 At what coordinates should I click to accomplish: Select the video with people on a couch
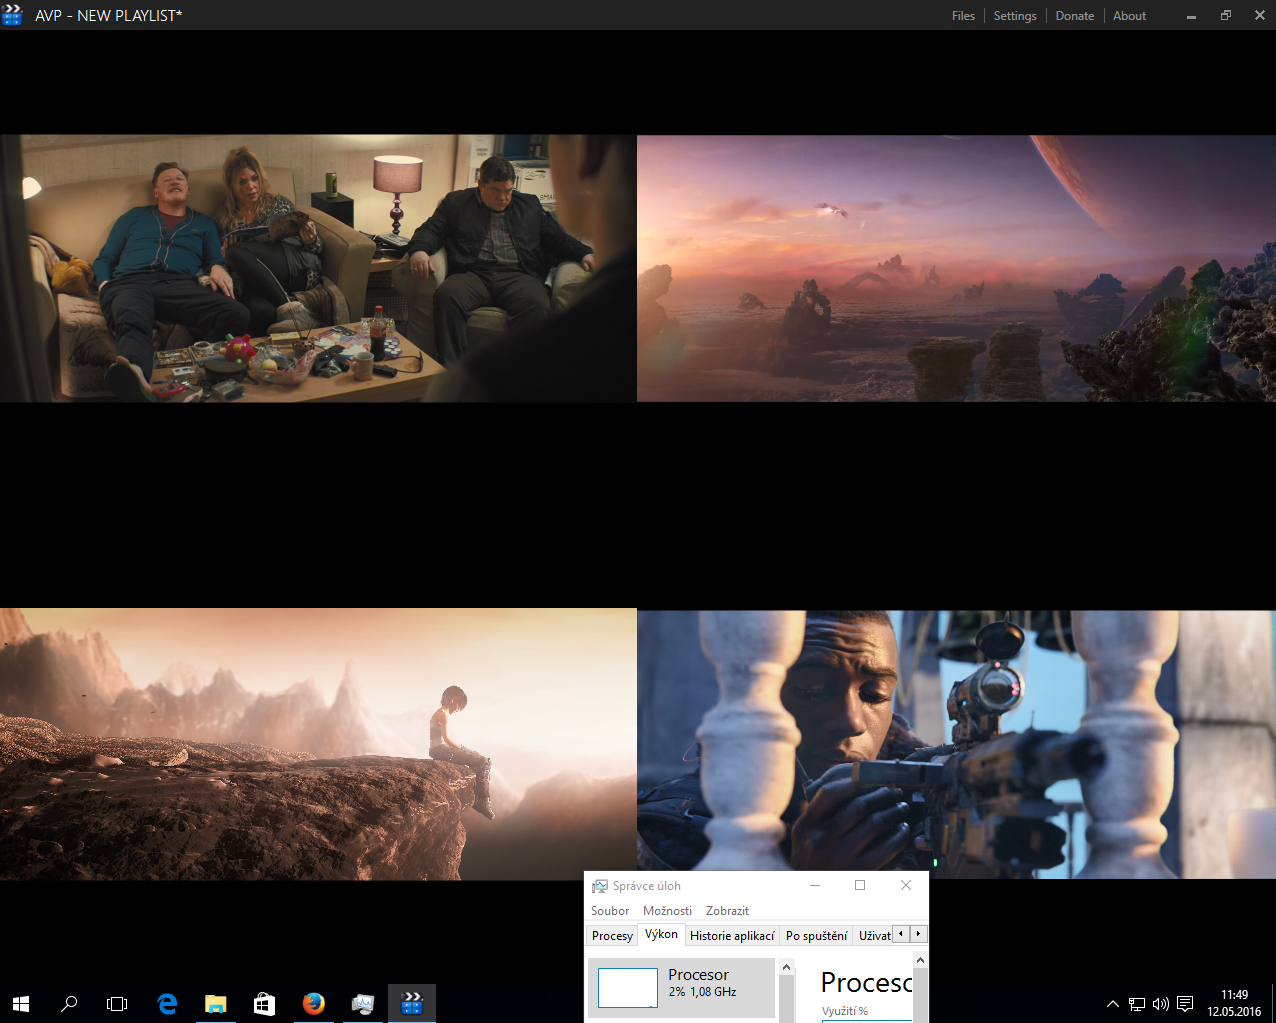coord(318,268)
